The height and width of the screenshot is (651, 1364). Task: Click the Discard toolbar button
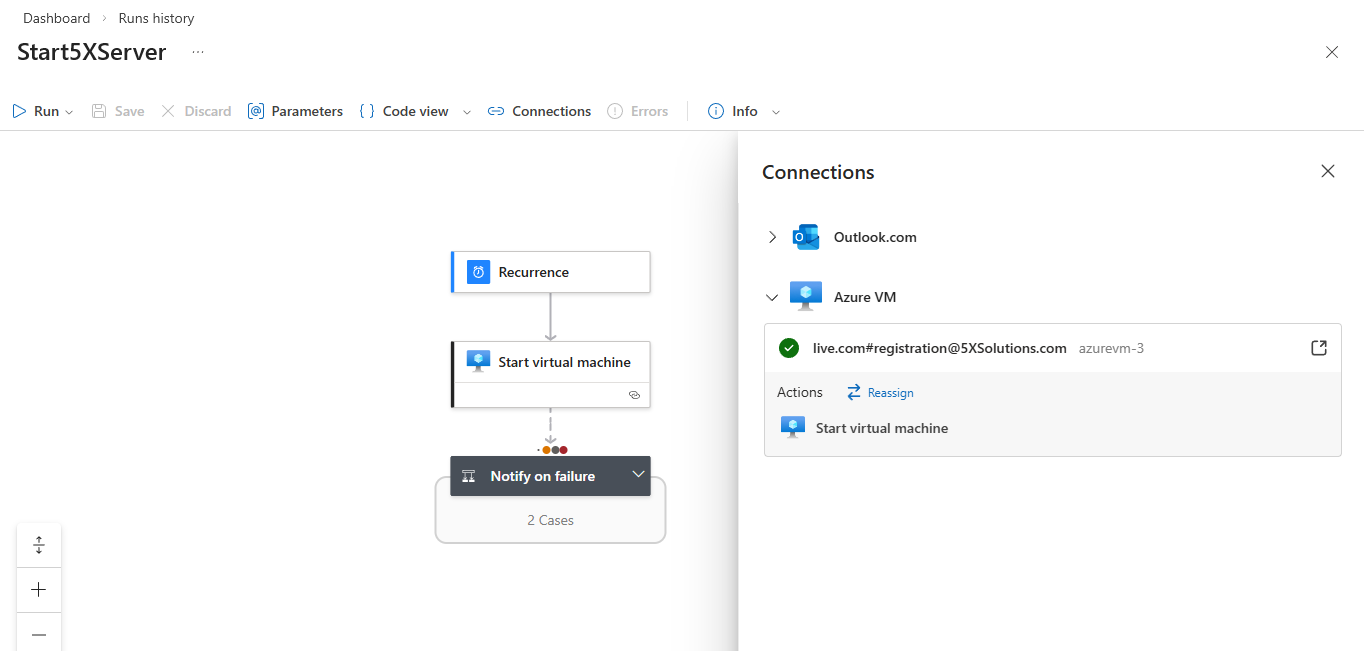pyautogui.click(x=196, y=111)
